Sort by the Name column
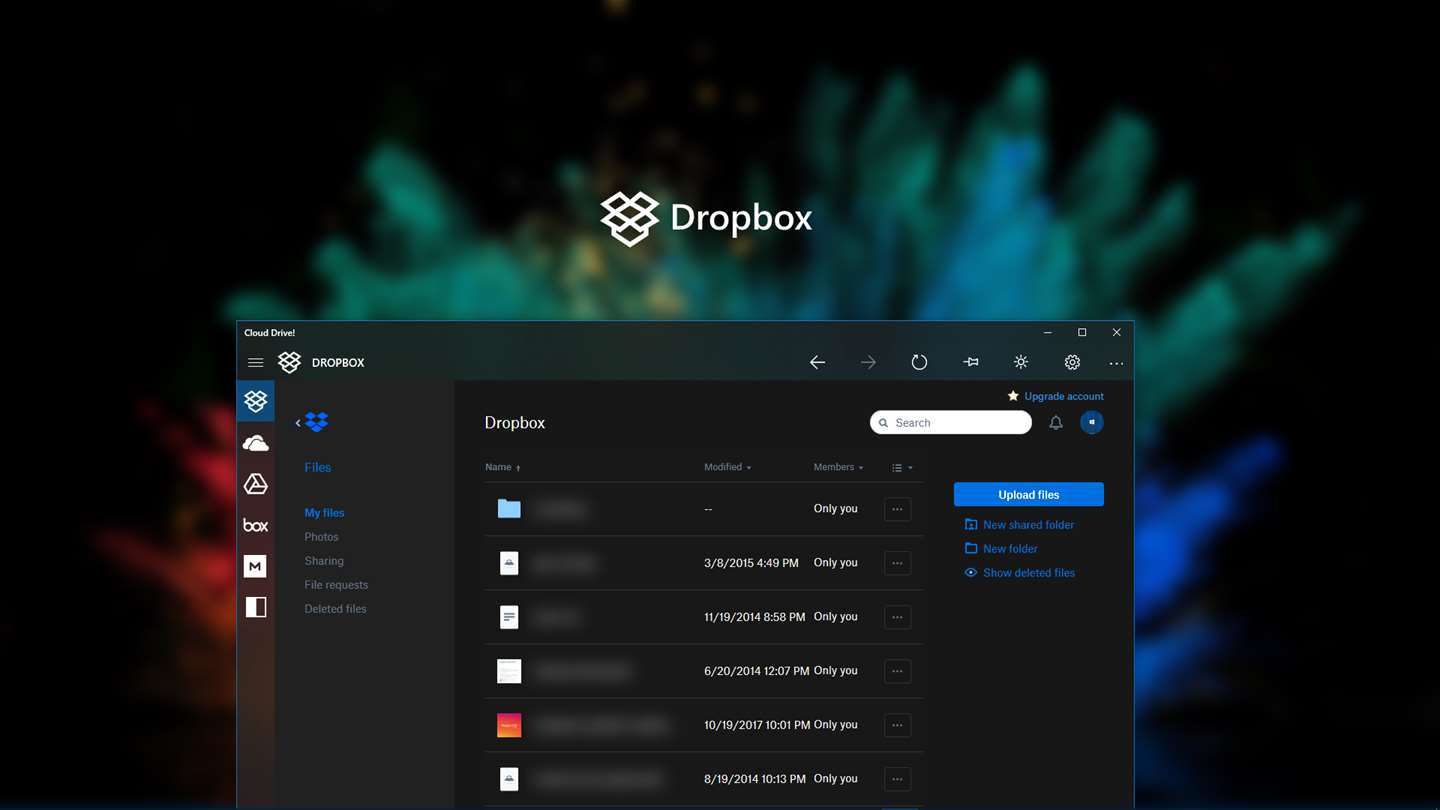The image size is (1440, 810). point(503,467)
